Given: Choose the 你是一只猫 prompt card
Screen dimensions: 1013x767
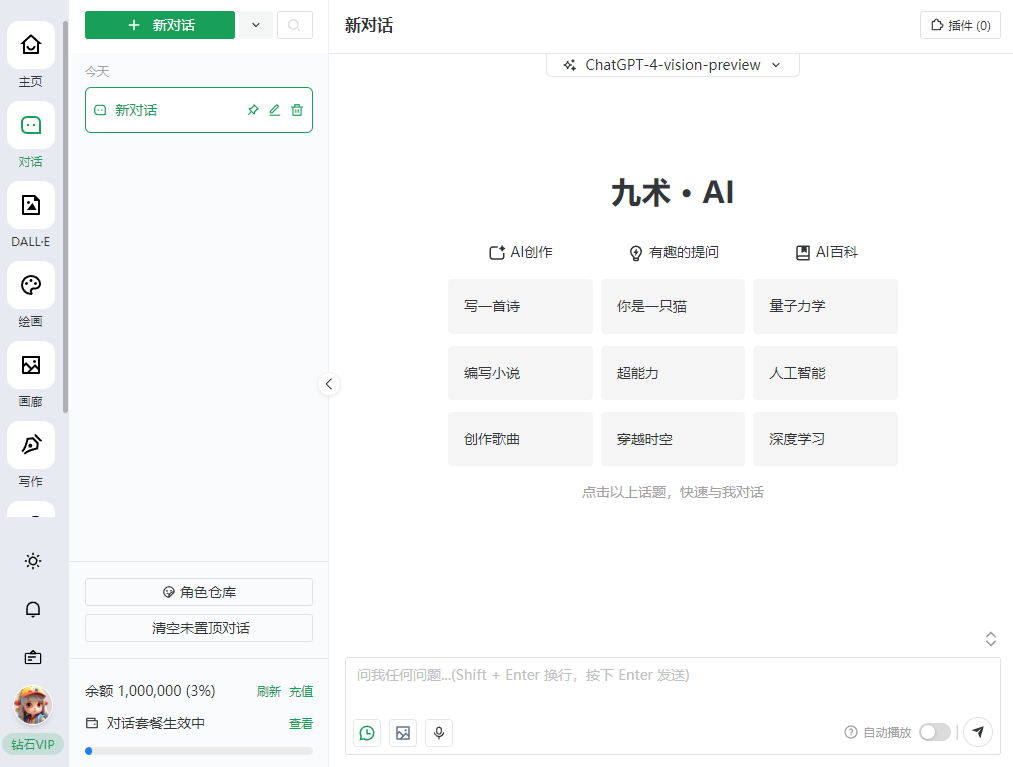Looking at the screenshot, I should [x=673, y=306].
